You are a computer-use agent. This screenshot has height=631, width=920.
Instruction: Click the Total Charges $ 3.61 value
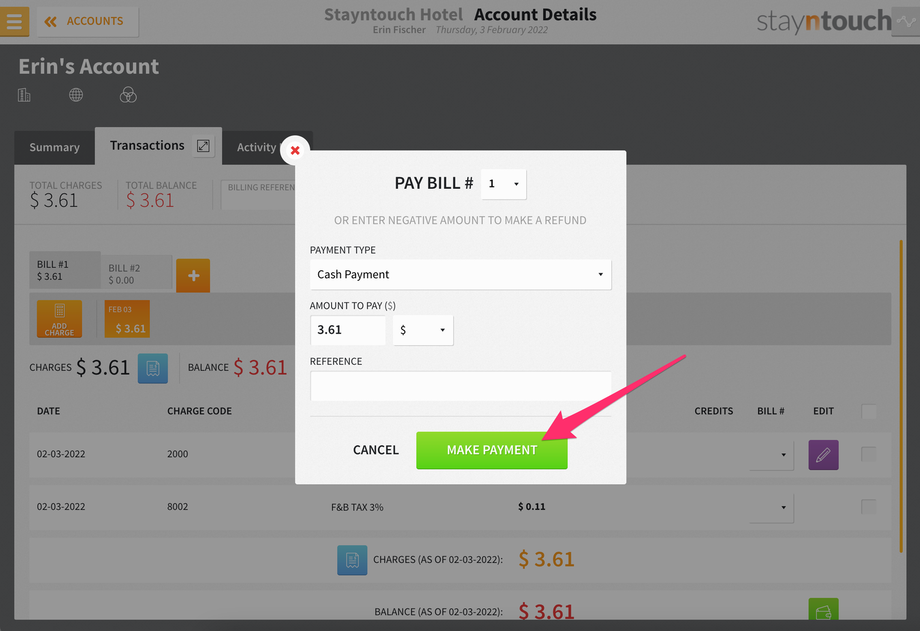[54, 201]
